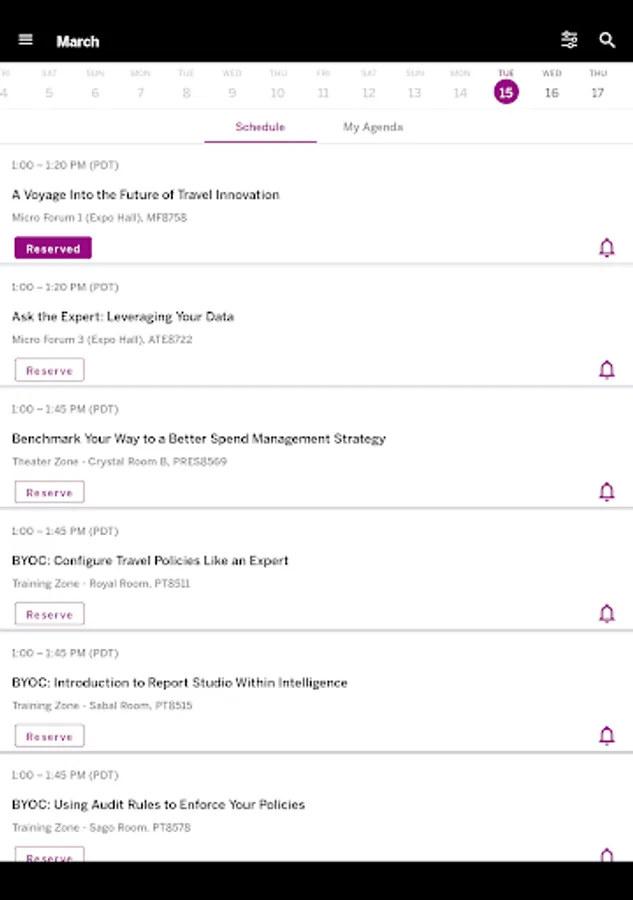Reserve BYOC: Introduction to Report Studio
The image size is (633, 900).
(49, 736)
